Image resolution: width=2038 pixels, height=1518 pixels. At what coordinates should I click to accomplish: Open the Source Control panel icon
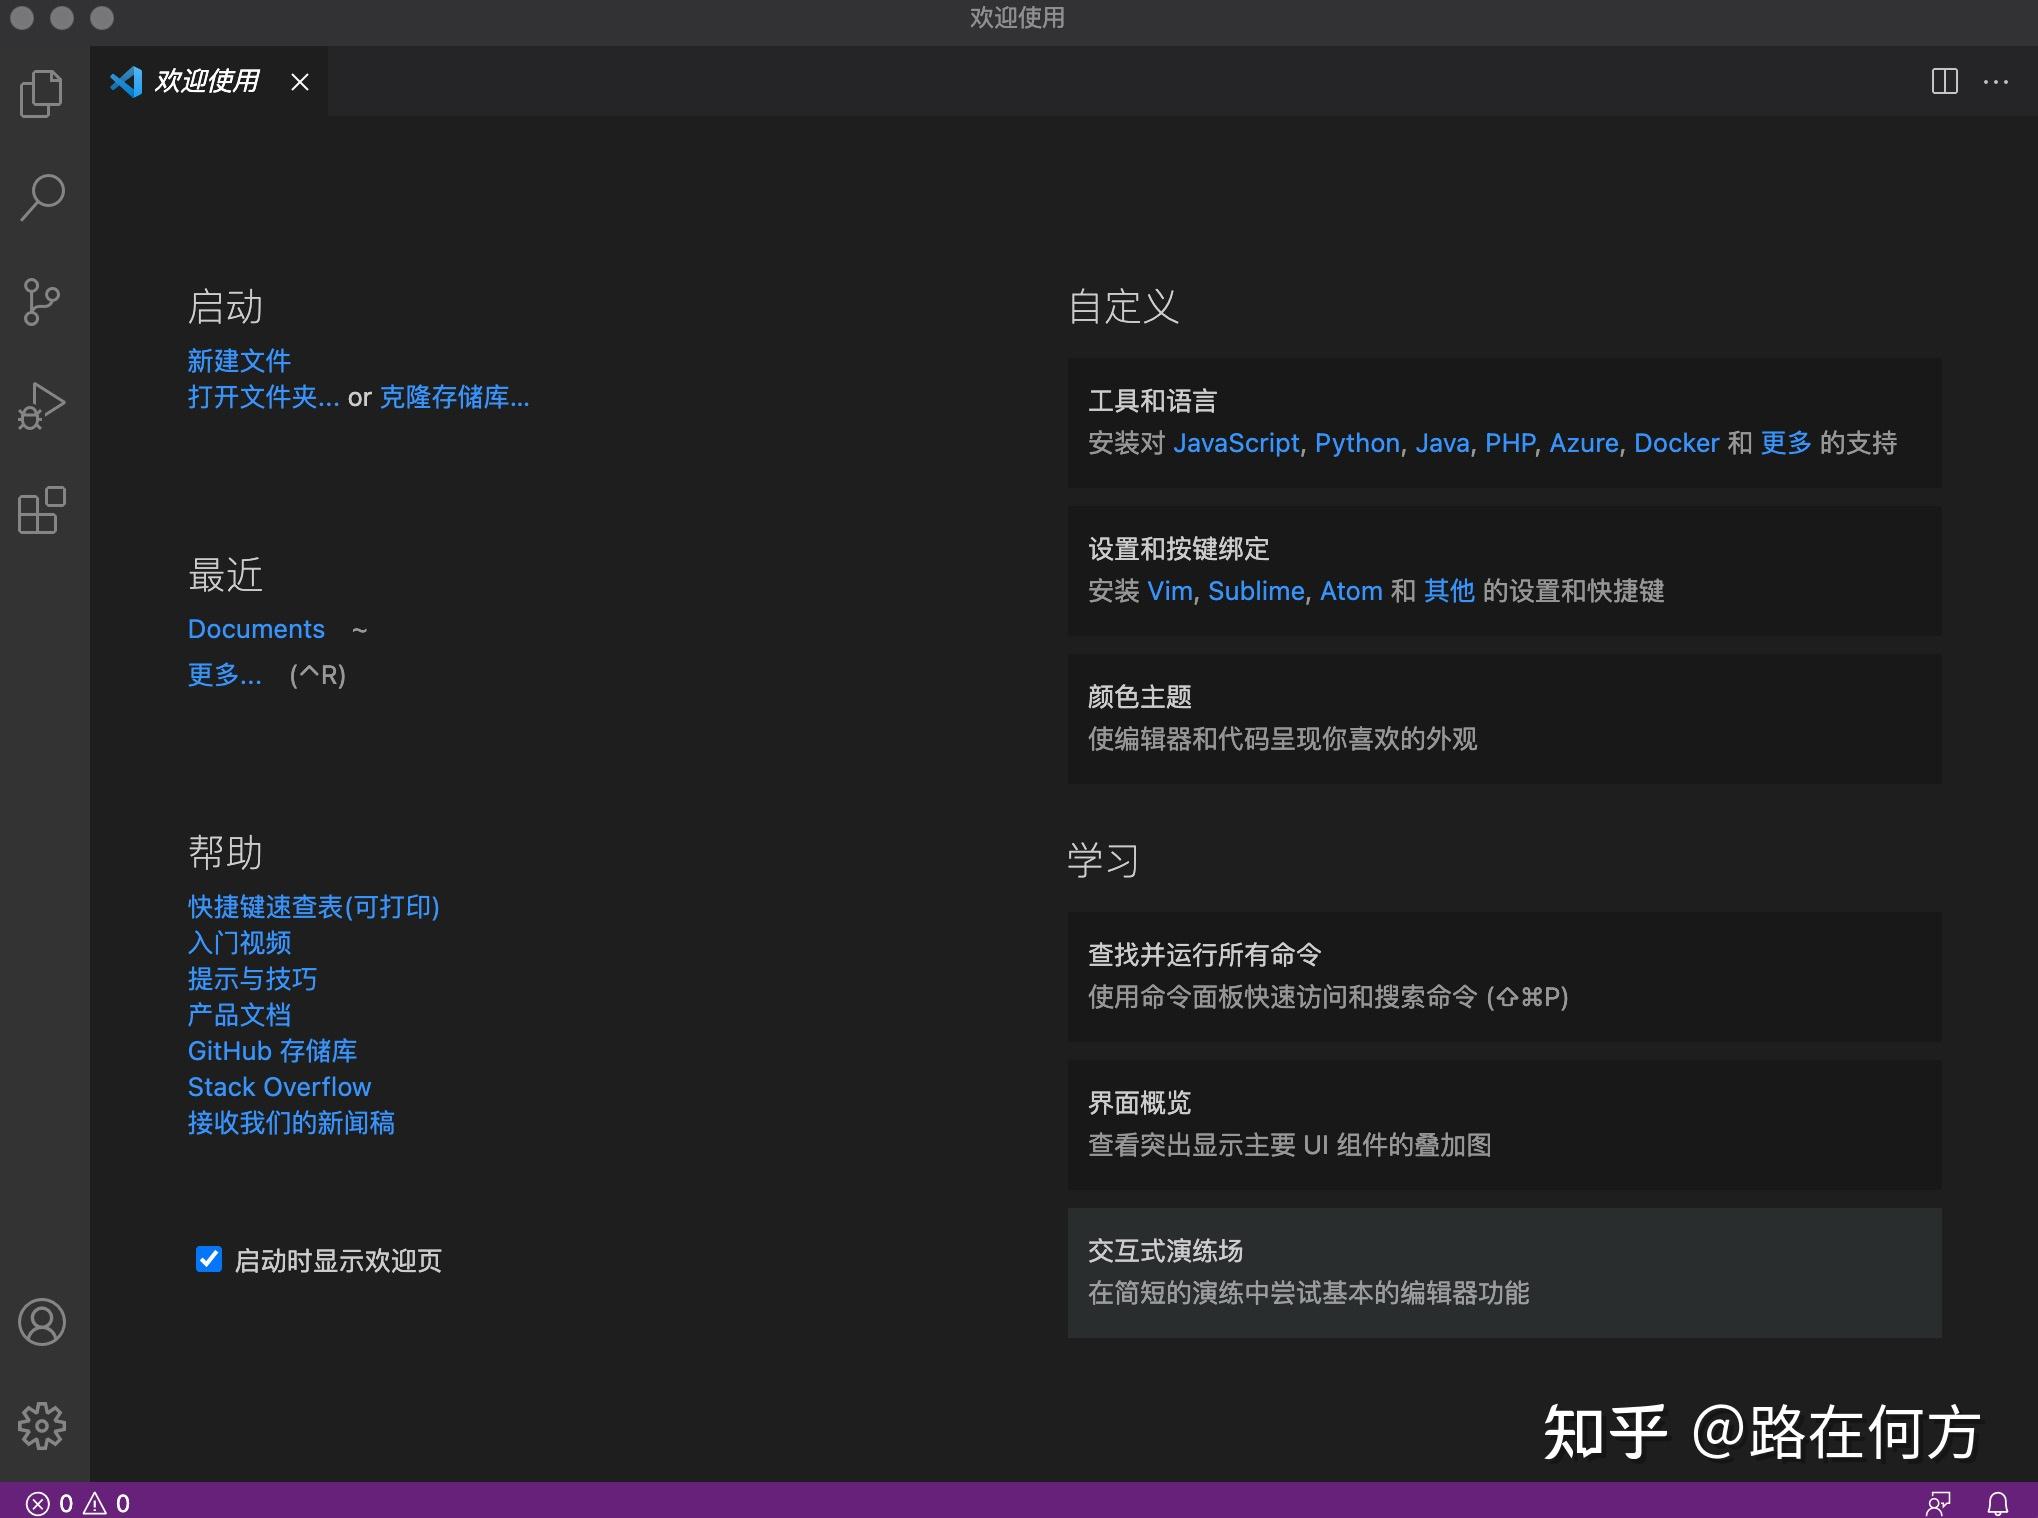(x=41, y=301)
